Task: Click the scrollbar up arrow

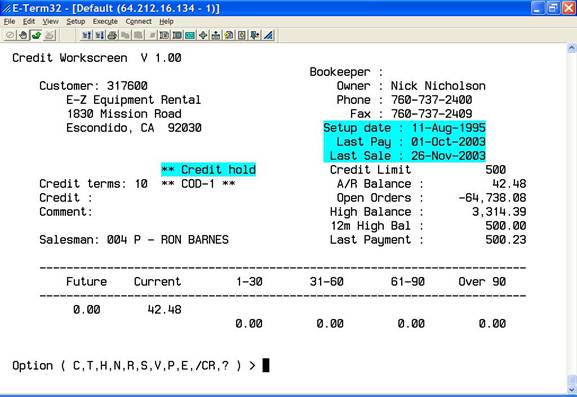Action: pyautogui.click(x=572, y=48)
